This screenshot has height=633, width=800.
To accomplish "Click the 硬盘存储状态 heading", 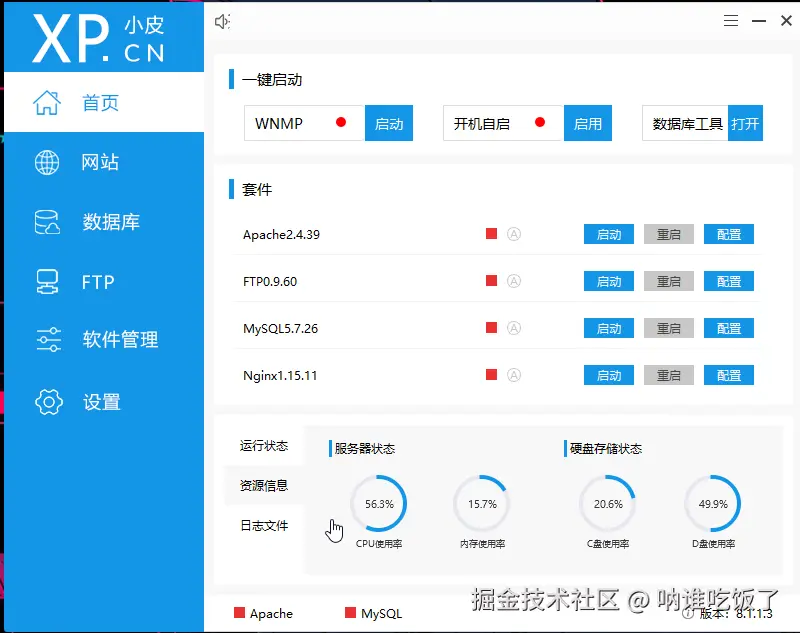I will click(x=606, y=449).
